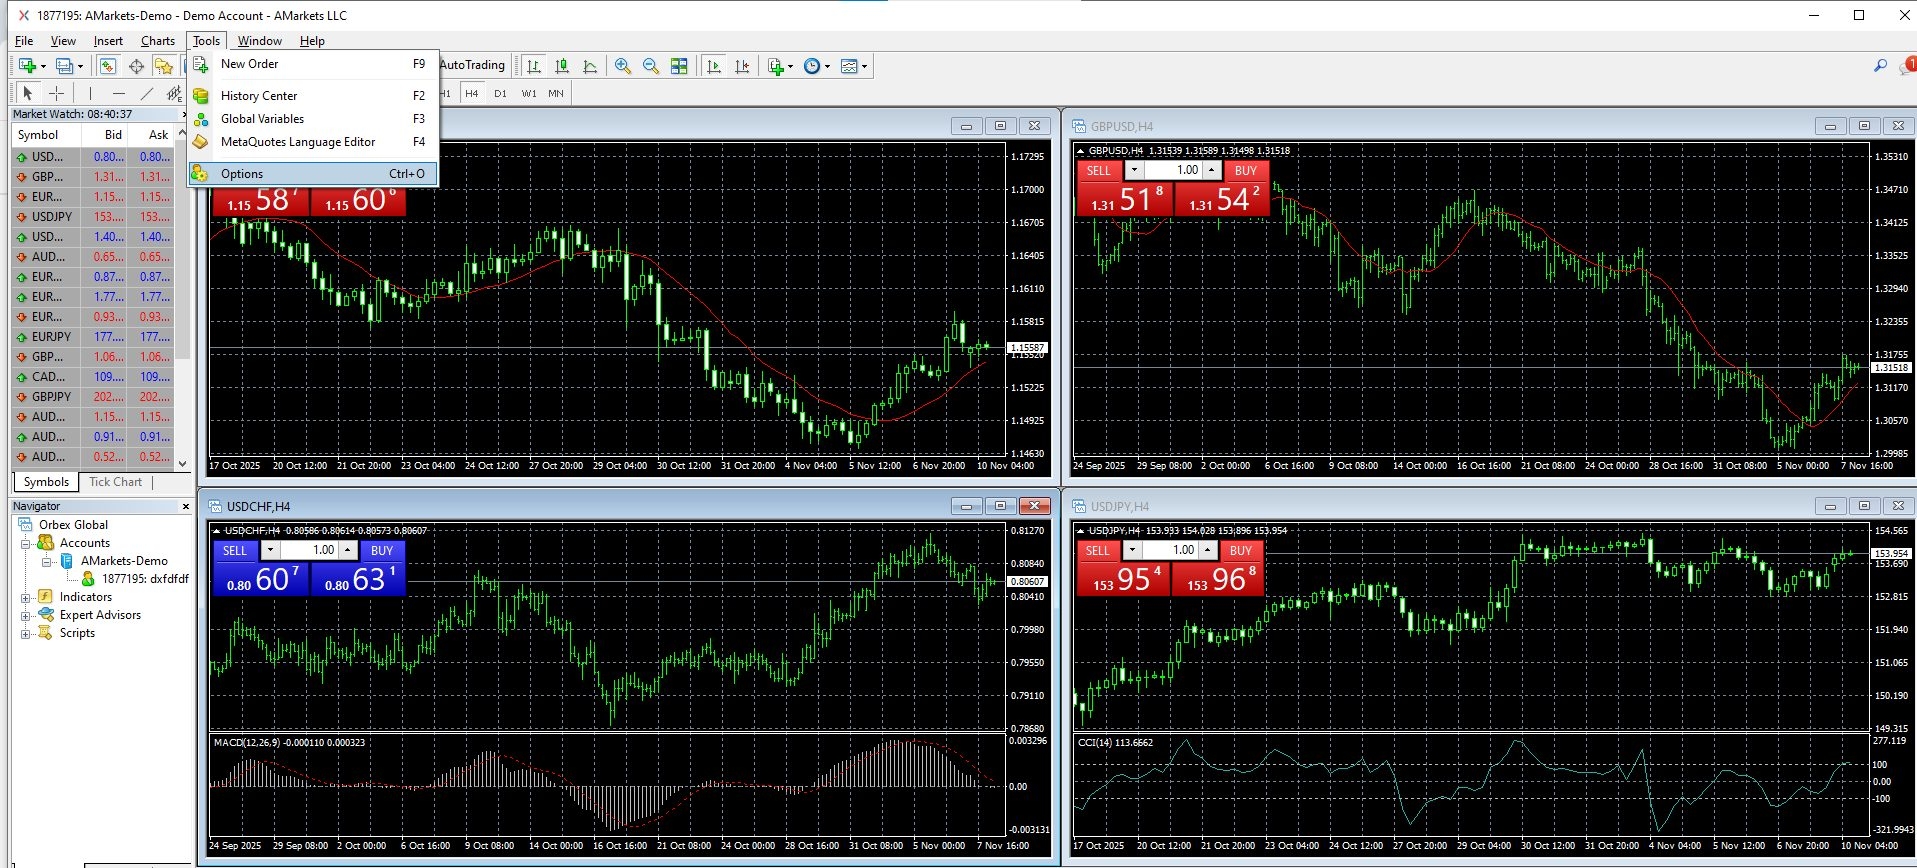Choose Options from the Tools menu
Image resolution: width=1917 pixels, height=868 pixels.
[242, 174]
